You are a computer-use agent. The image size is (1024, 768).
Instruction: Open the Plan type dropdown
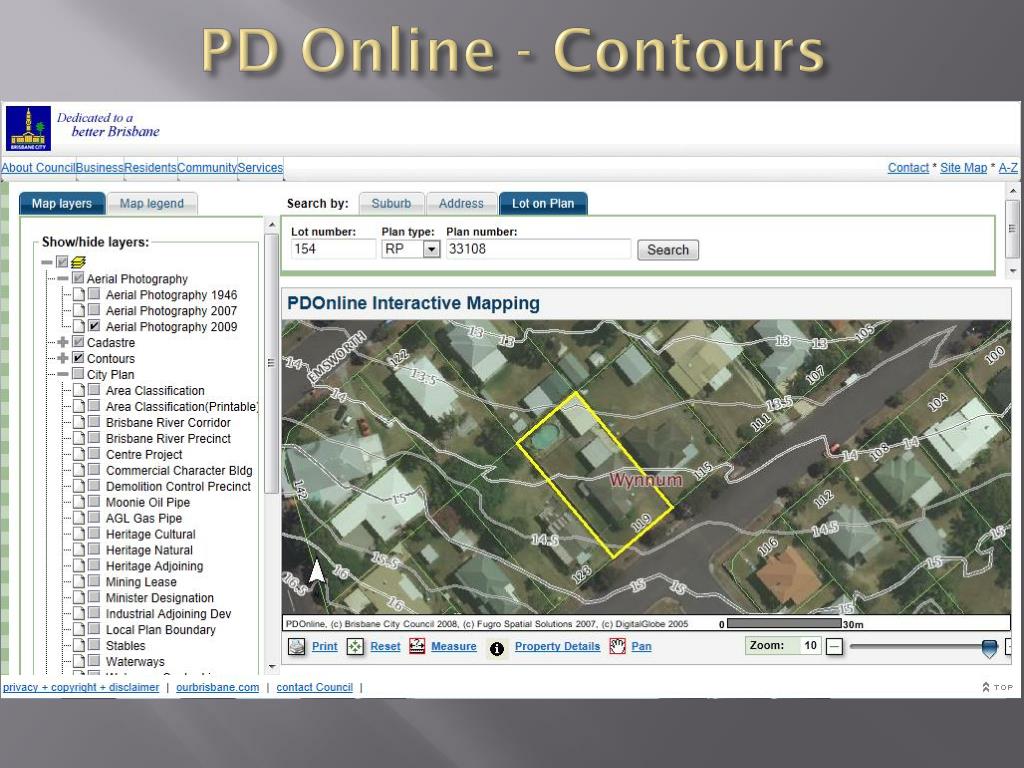[431, 249]
